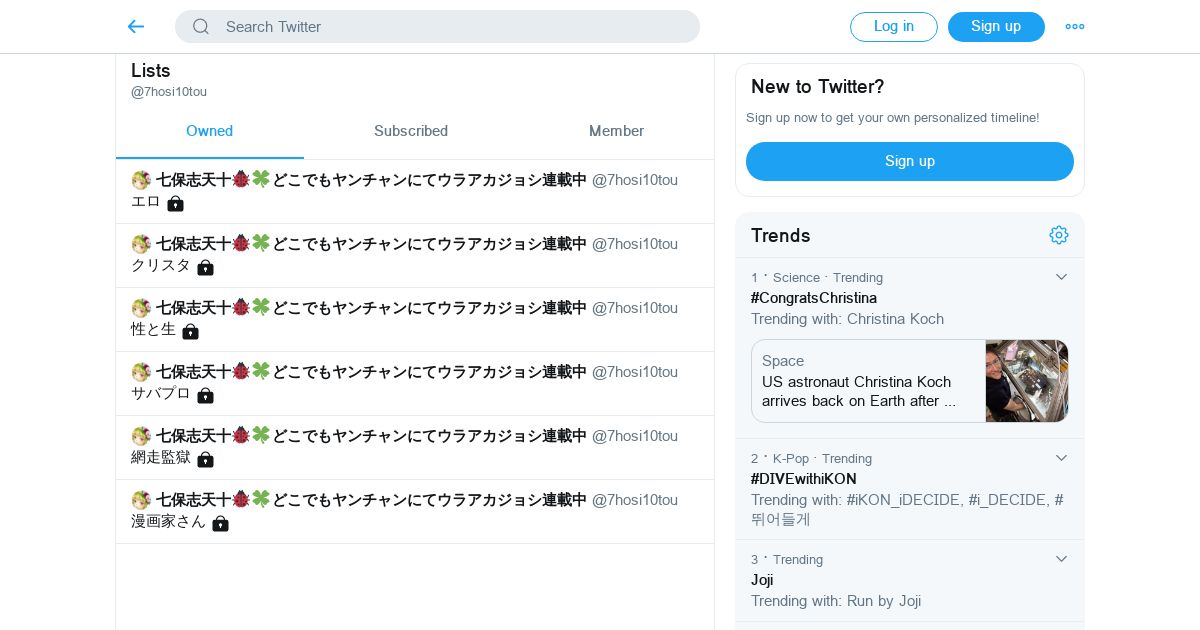Image resolution: width=1200 pixels, height=630 pixels.
Task: Click the lock icon beside 網走監獄 list
Action: click(x=205, y=460)
